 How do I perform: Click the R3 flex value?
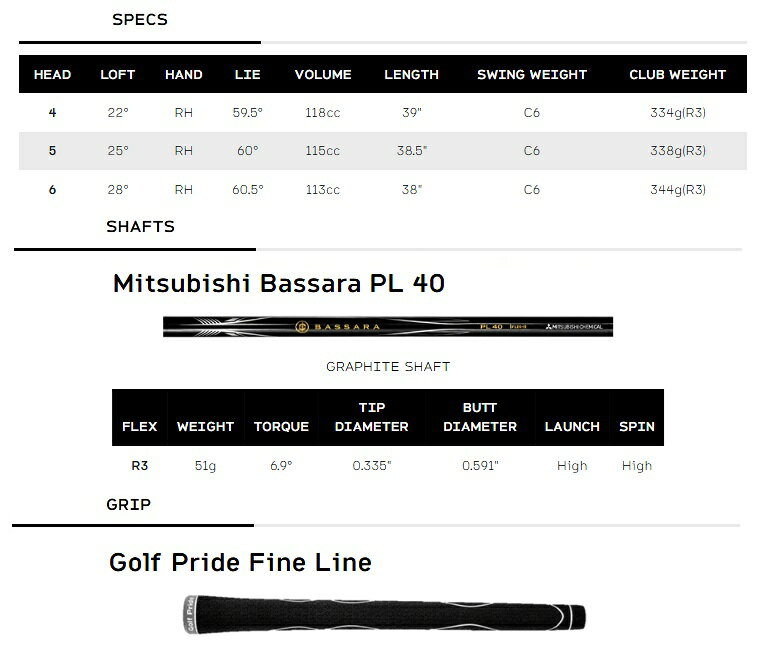coord(139,466)
